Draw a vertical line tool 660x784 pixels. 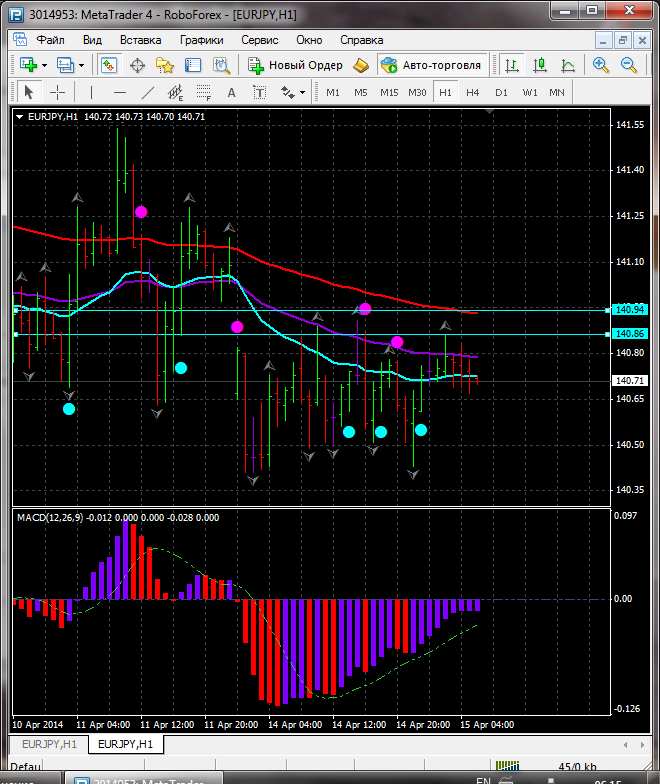[91, 92]
